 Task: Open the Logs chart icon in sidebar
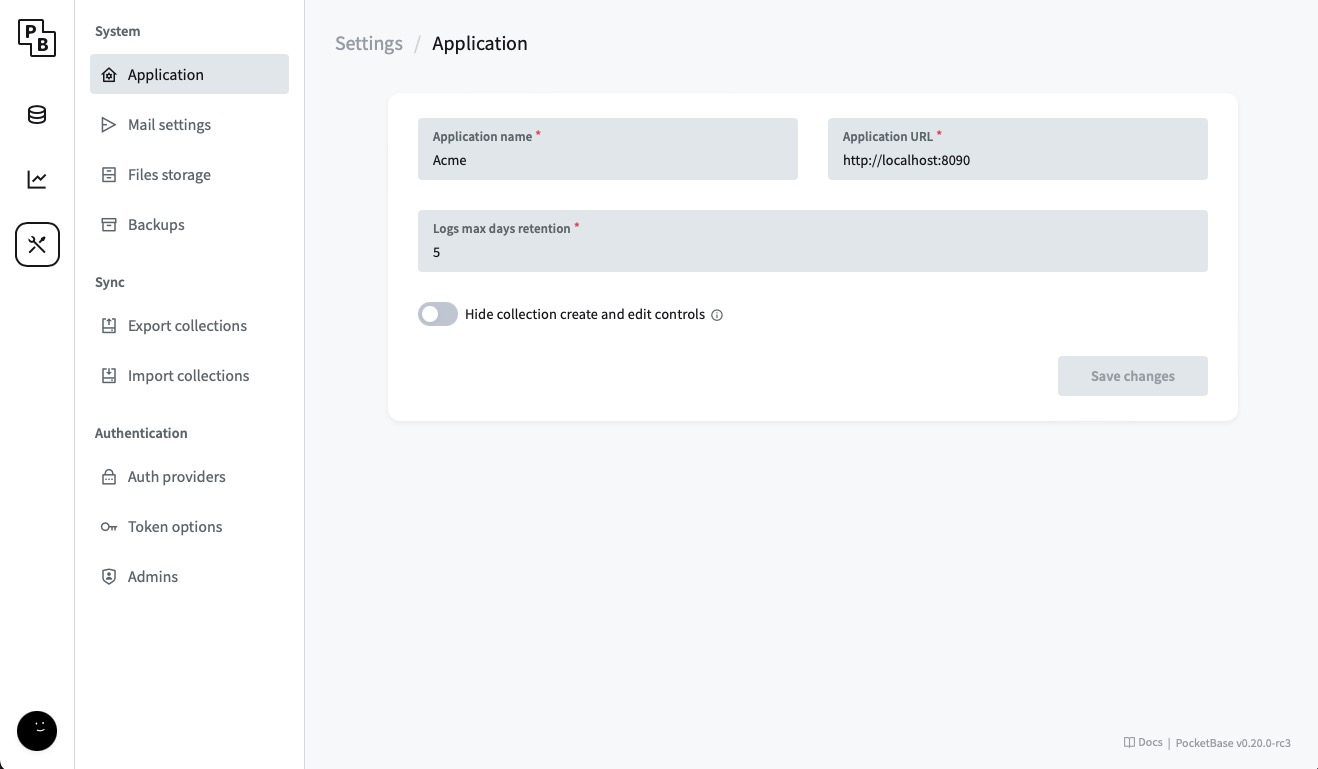pyautogui.click(x=37, y=180)
